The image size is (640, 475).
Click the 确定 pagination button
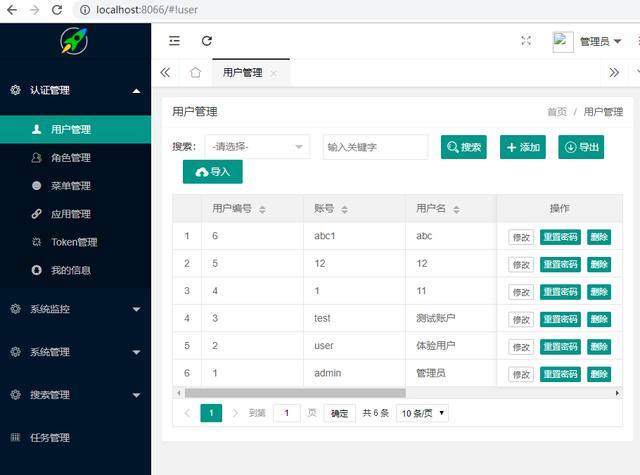coord(339,413)
